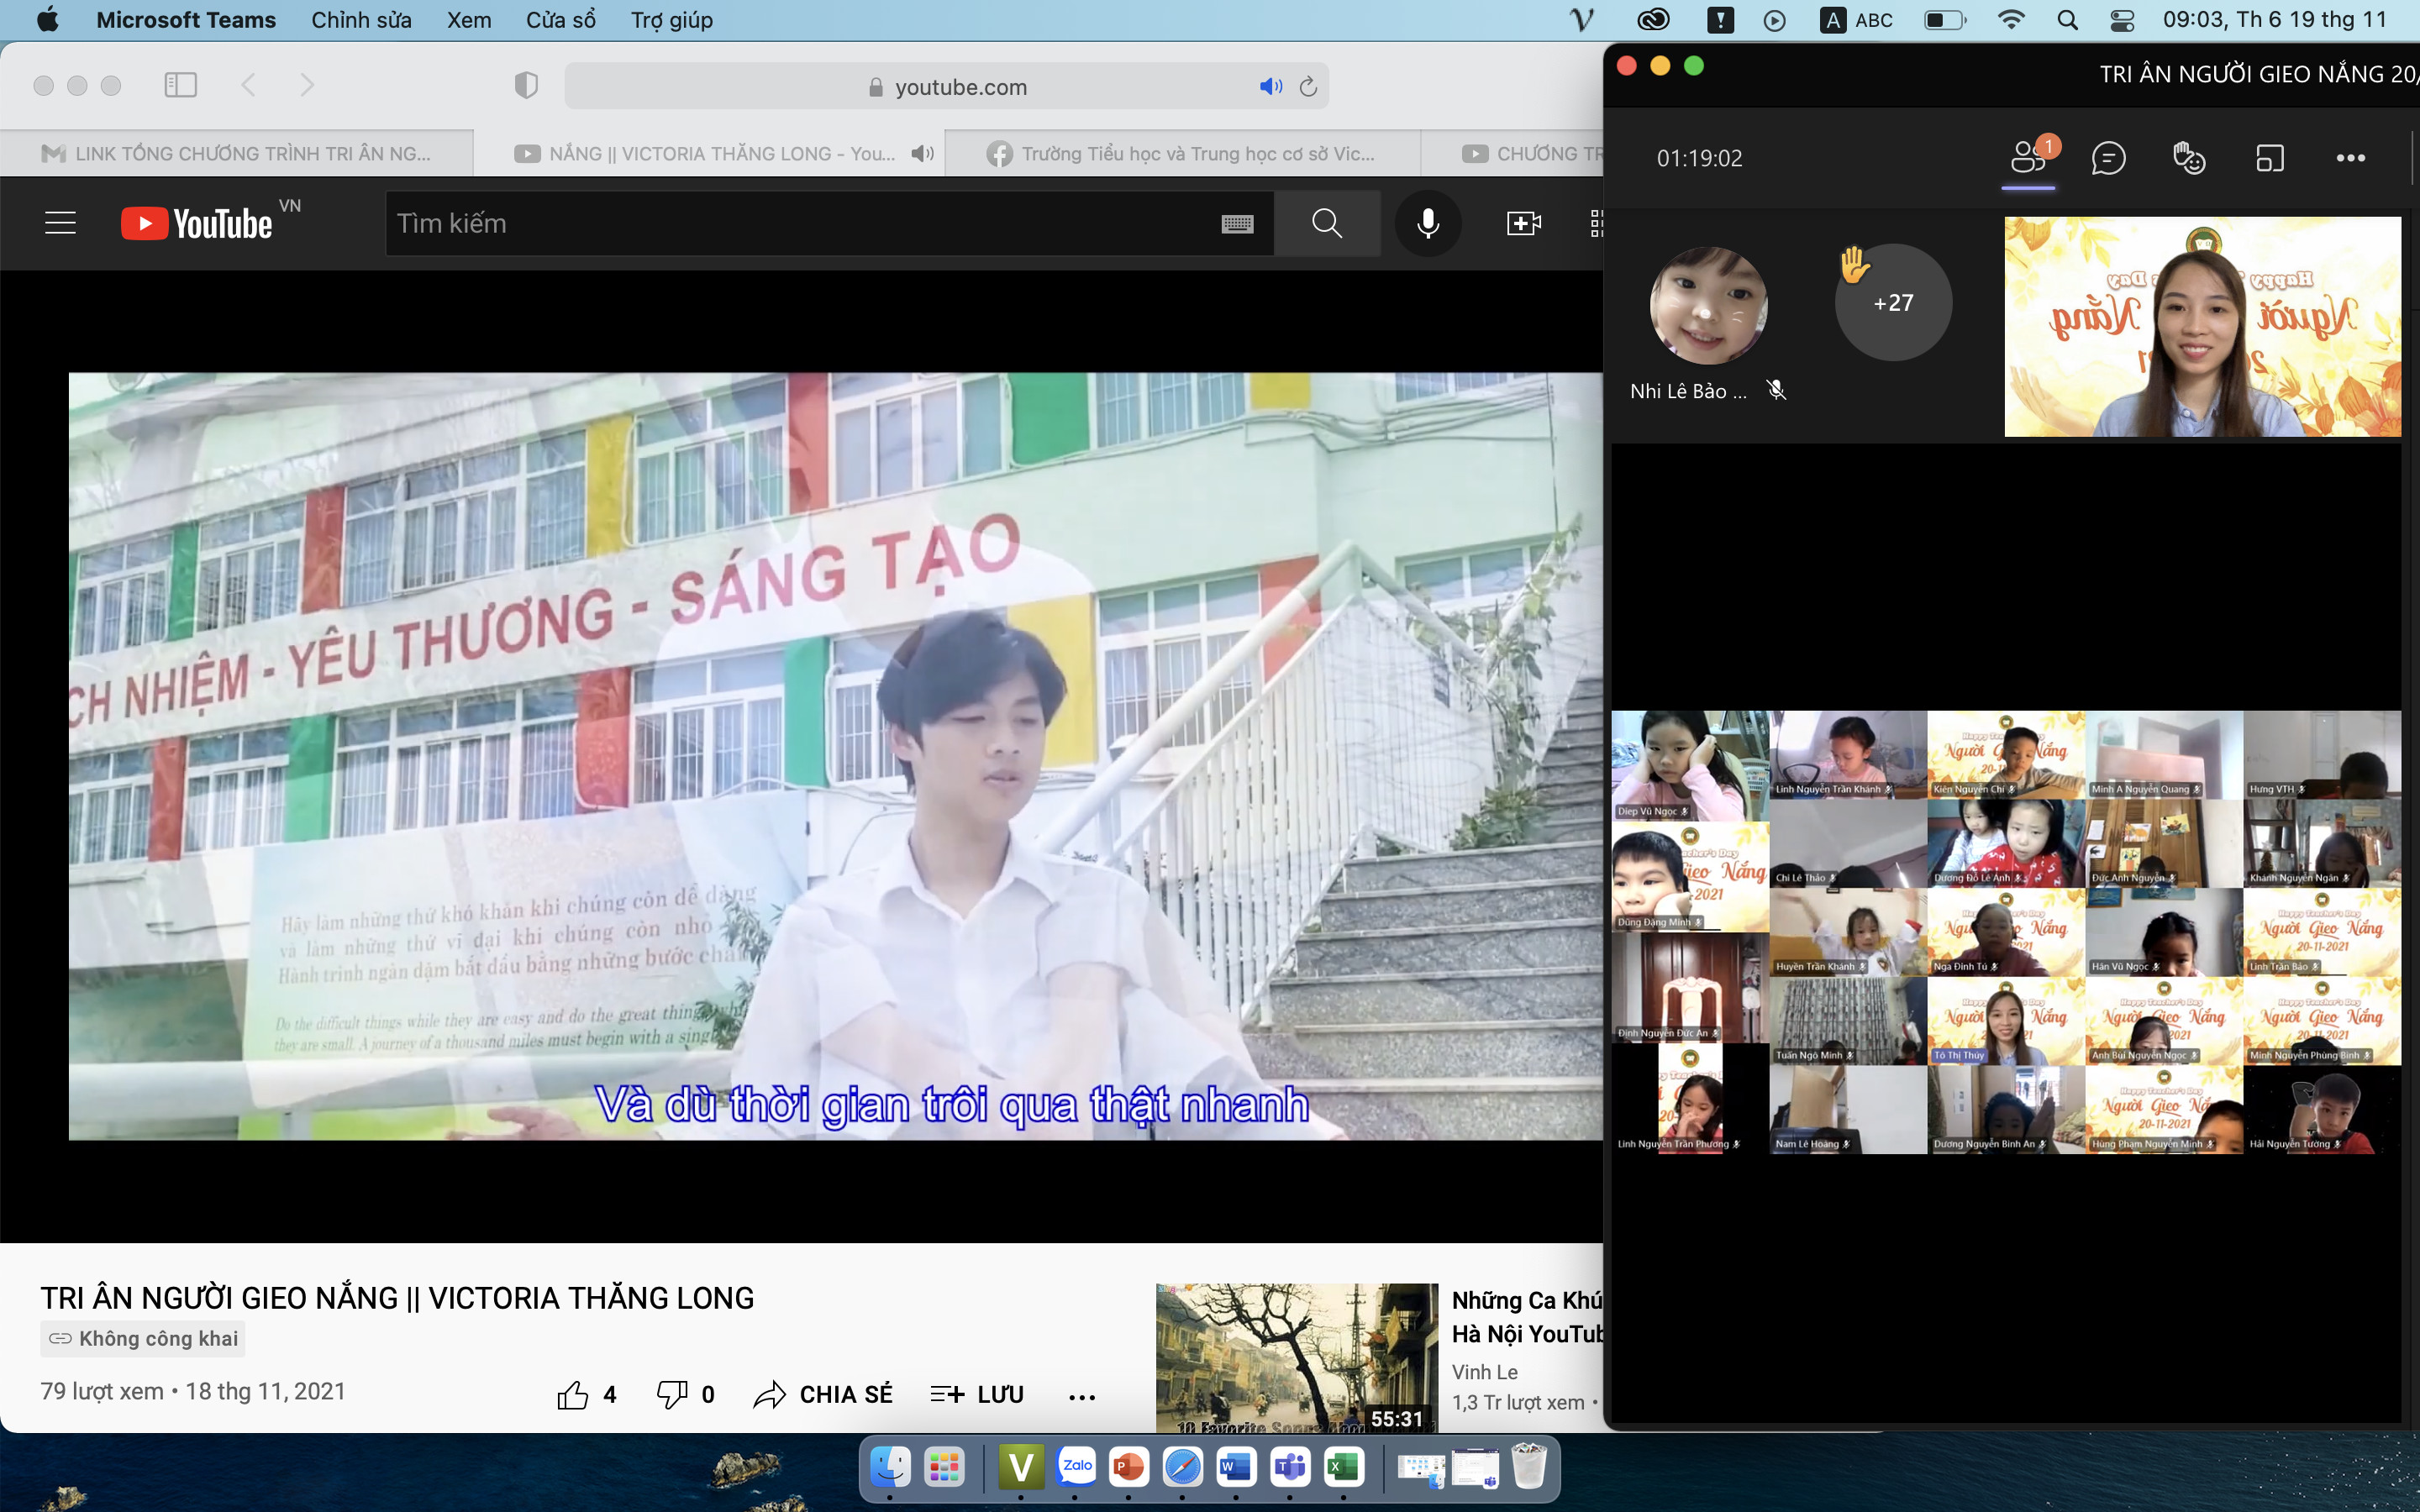Screen dimensions: 2420x1512
Task: Open the Xem menu in menu bar
Action: 468,20
